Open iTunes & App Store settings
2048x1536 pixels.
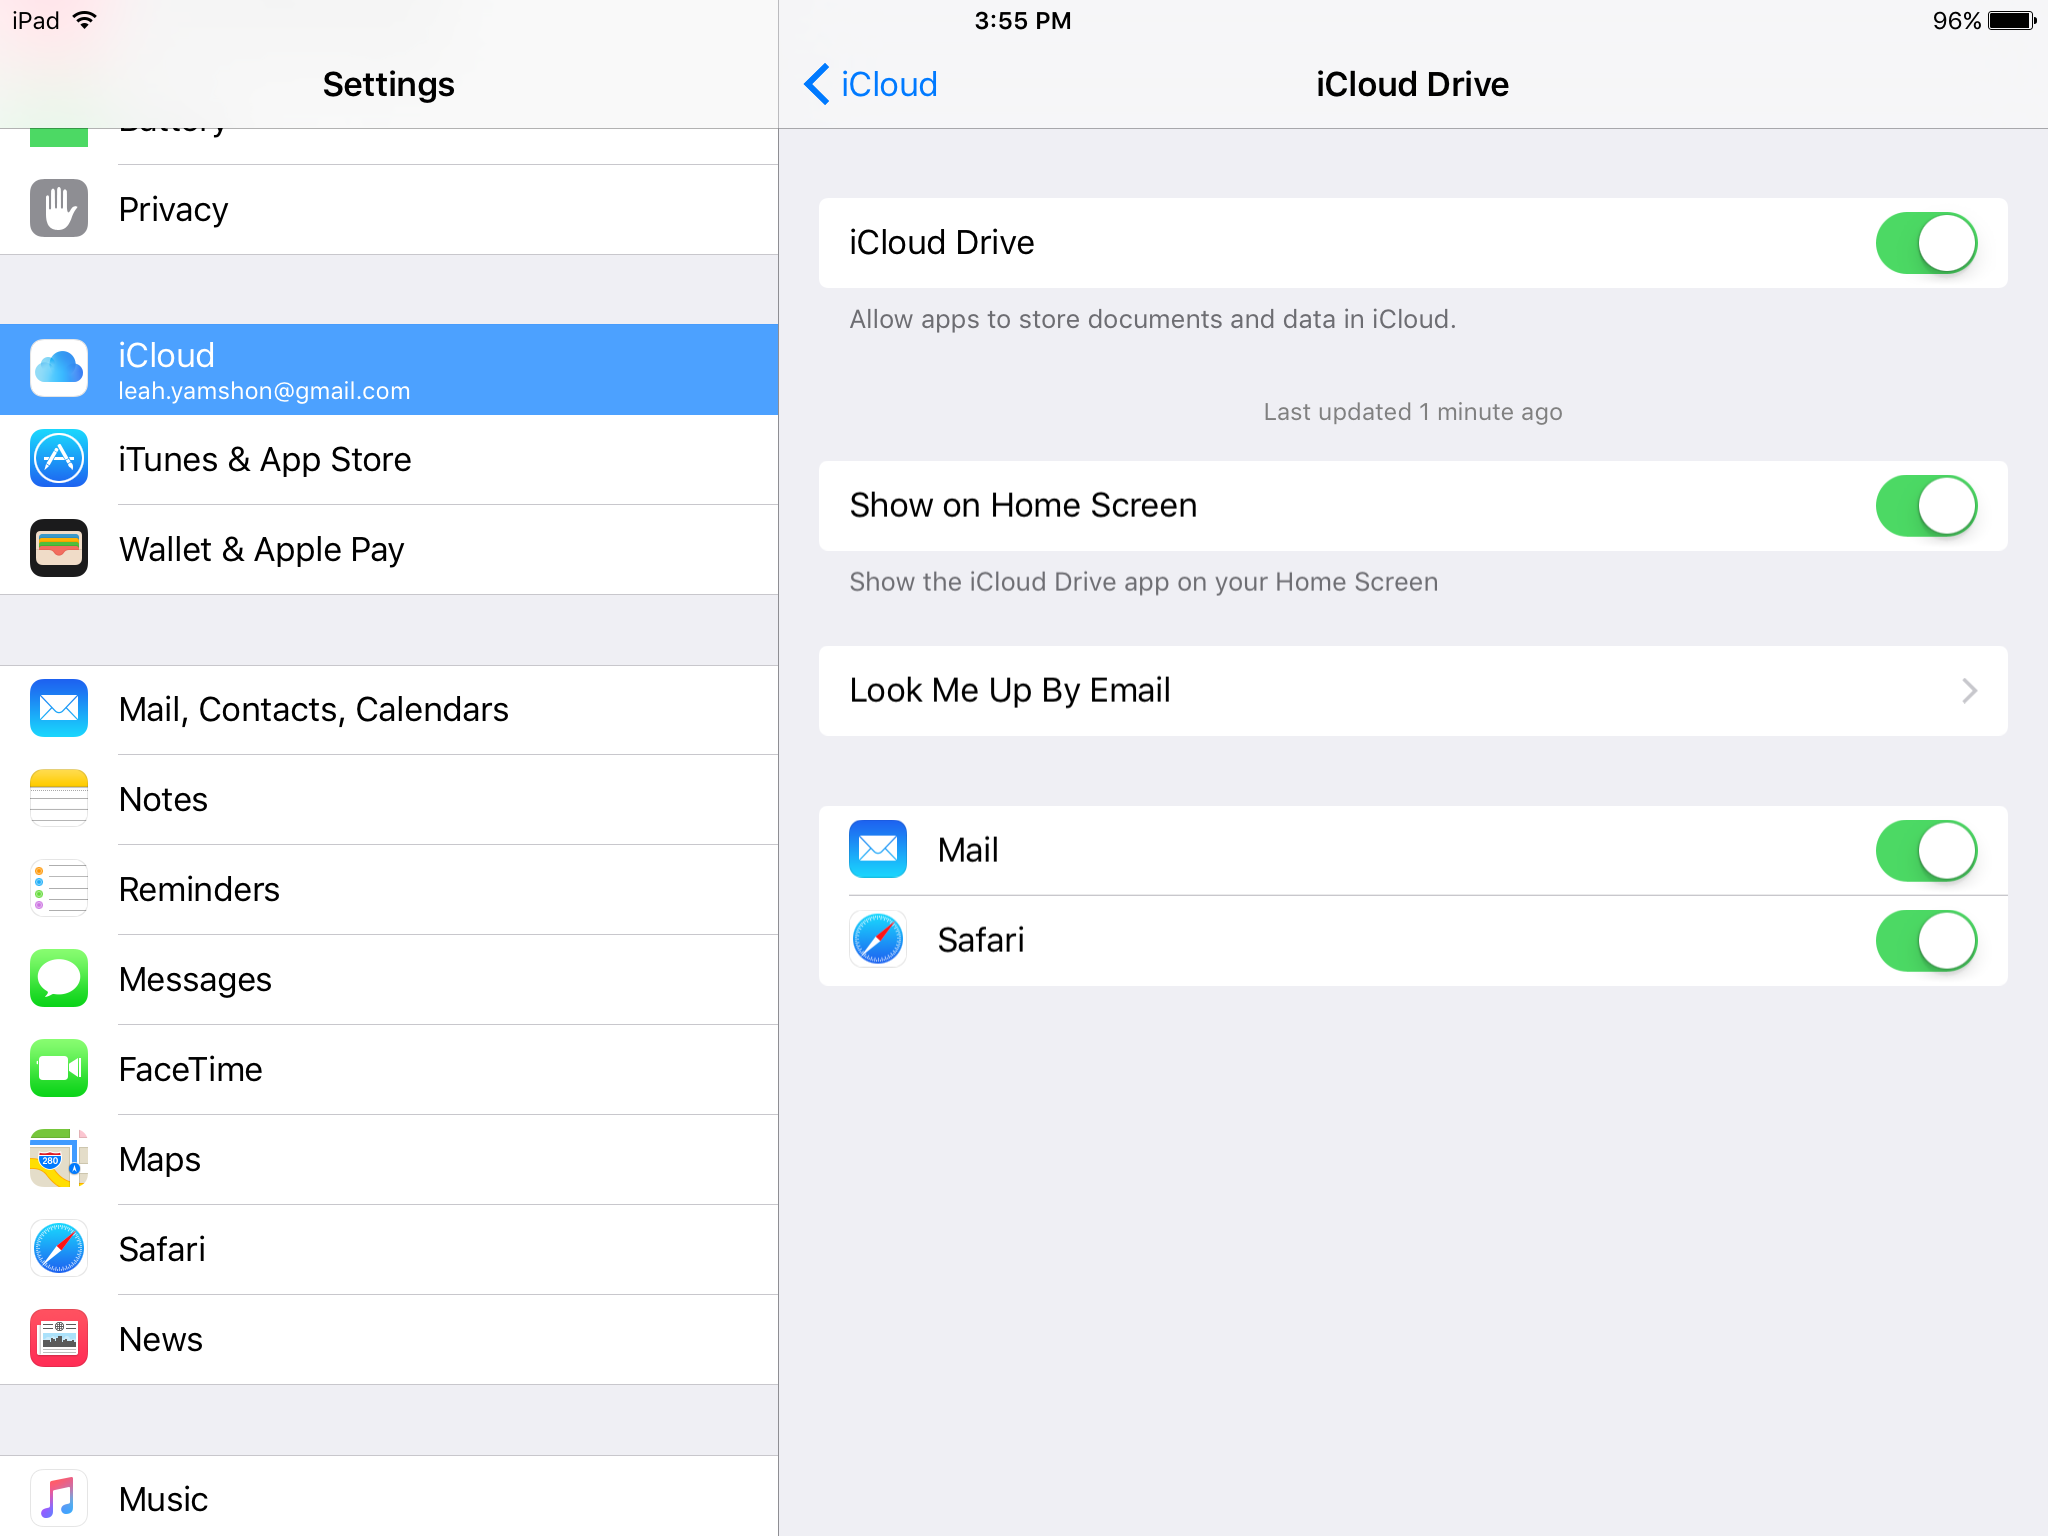(x=387, y=458)
